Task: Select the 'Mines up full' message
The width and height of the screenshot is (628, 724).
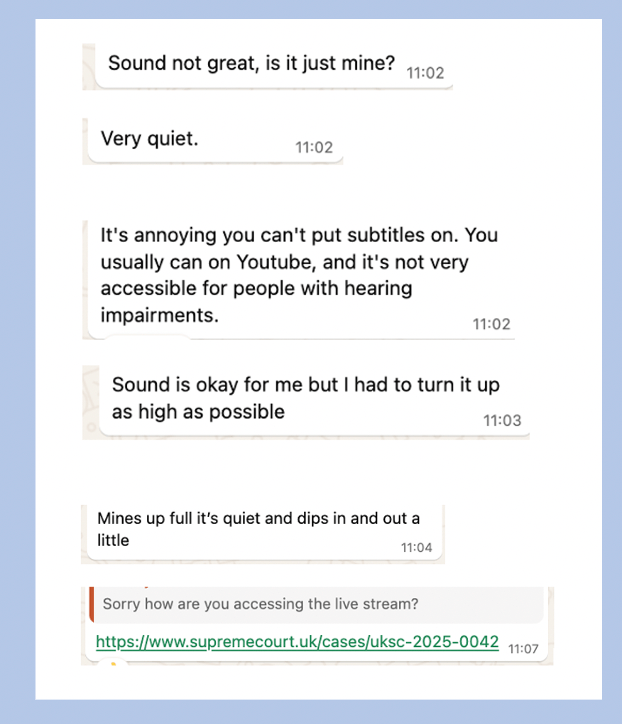Action: coord(262,530)
